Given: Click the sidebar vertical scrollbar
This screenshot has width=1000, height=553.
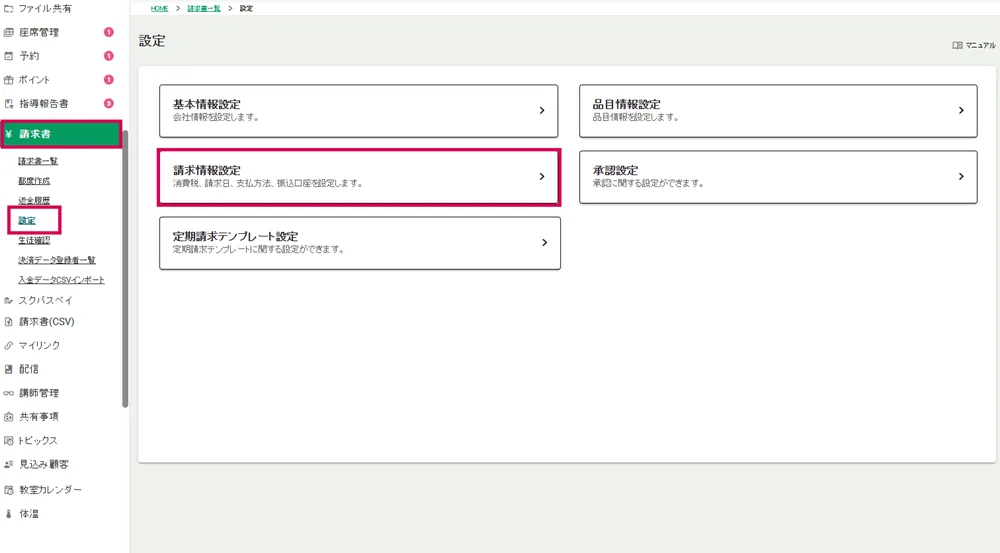Looking at the screenshot, I should pyautogui.click(x=125, y=270).
